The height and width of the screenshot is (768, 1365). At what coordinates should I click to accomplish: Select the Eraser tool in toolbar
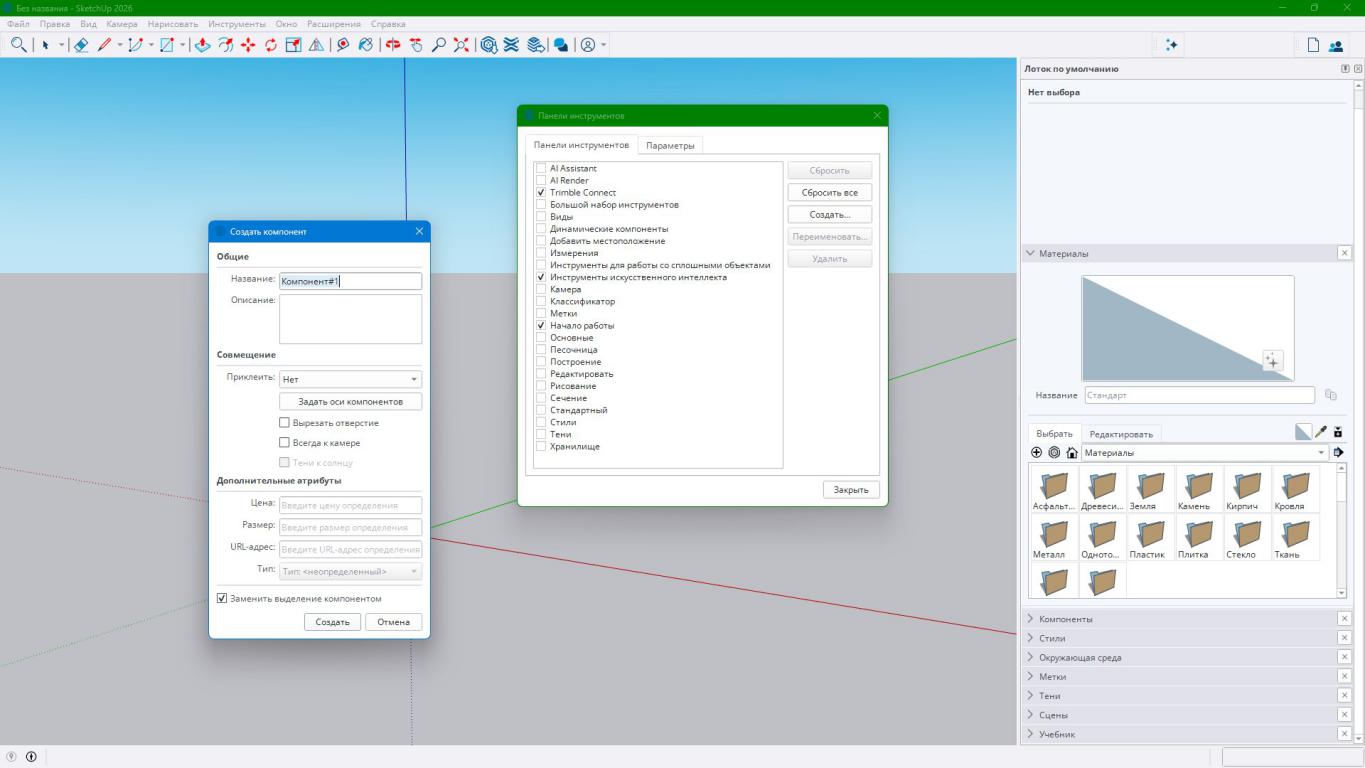[82, 45]
